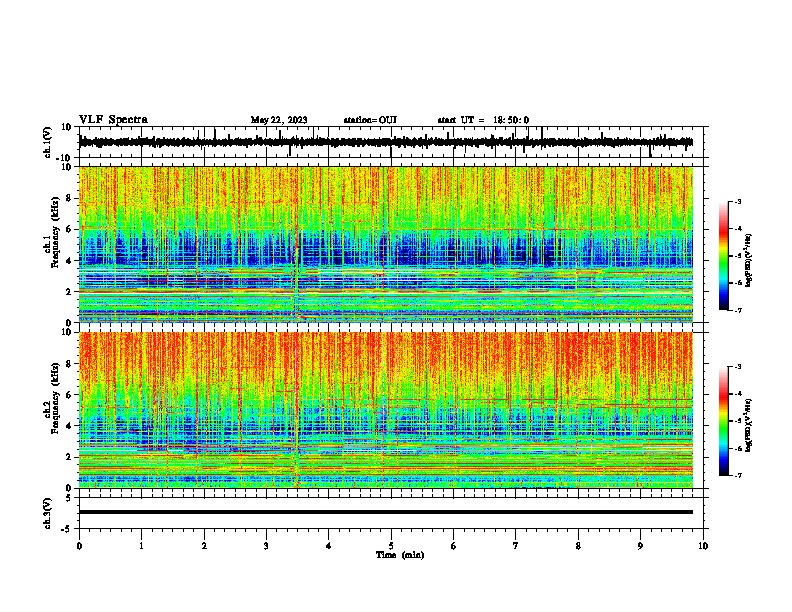This screenshot has height=612, width=792.
Task: Click the 2 kHz tick label on ch.2 spectrogram
Action: 69,457
